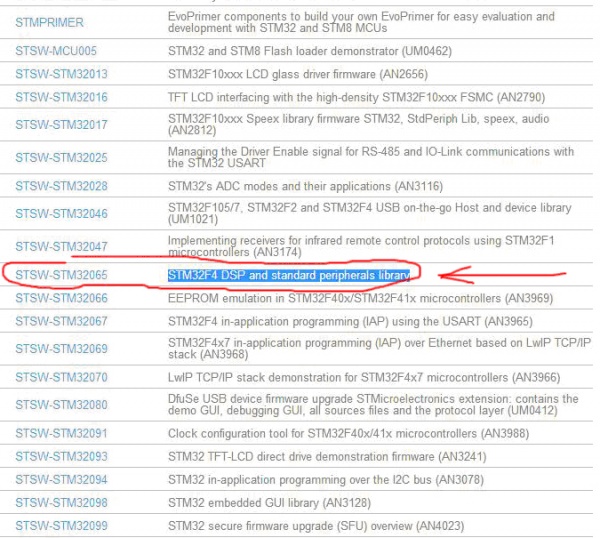The width and height of the screenshot is (600, 538).
Task: Click the Speex library firmware (AN2812) description
Action: [359, 125]
